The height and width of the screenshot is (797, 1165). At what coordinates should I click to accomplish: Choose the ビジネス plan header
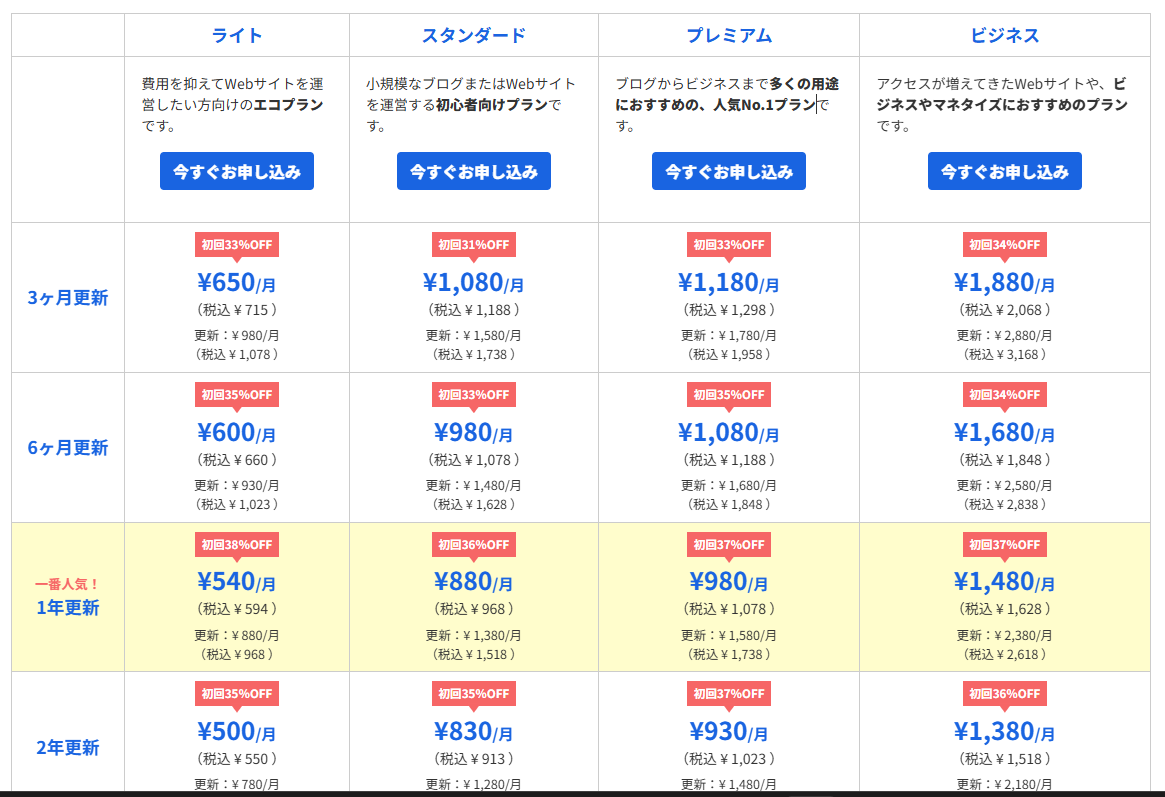click(1005, 36)
